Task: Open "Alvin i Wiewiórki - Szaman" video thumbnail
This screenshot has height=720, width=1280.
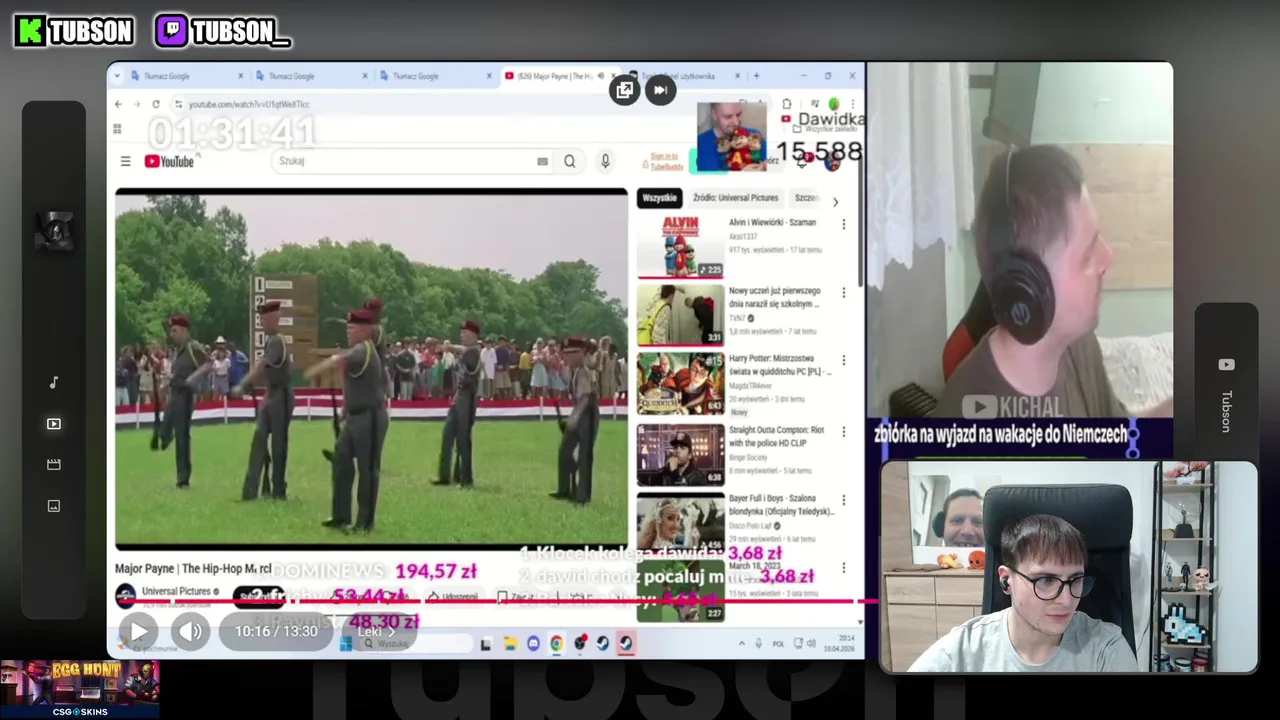Action: [x=681, y=246]
